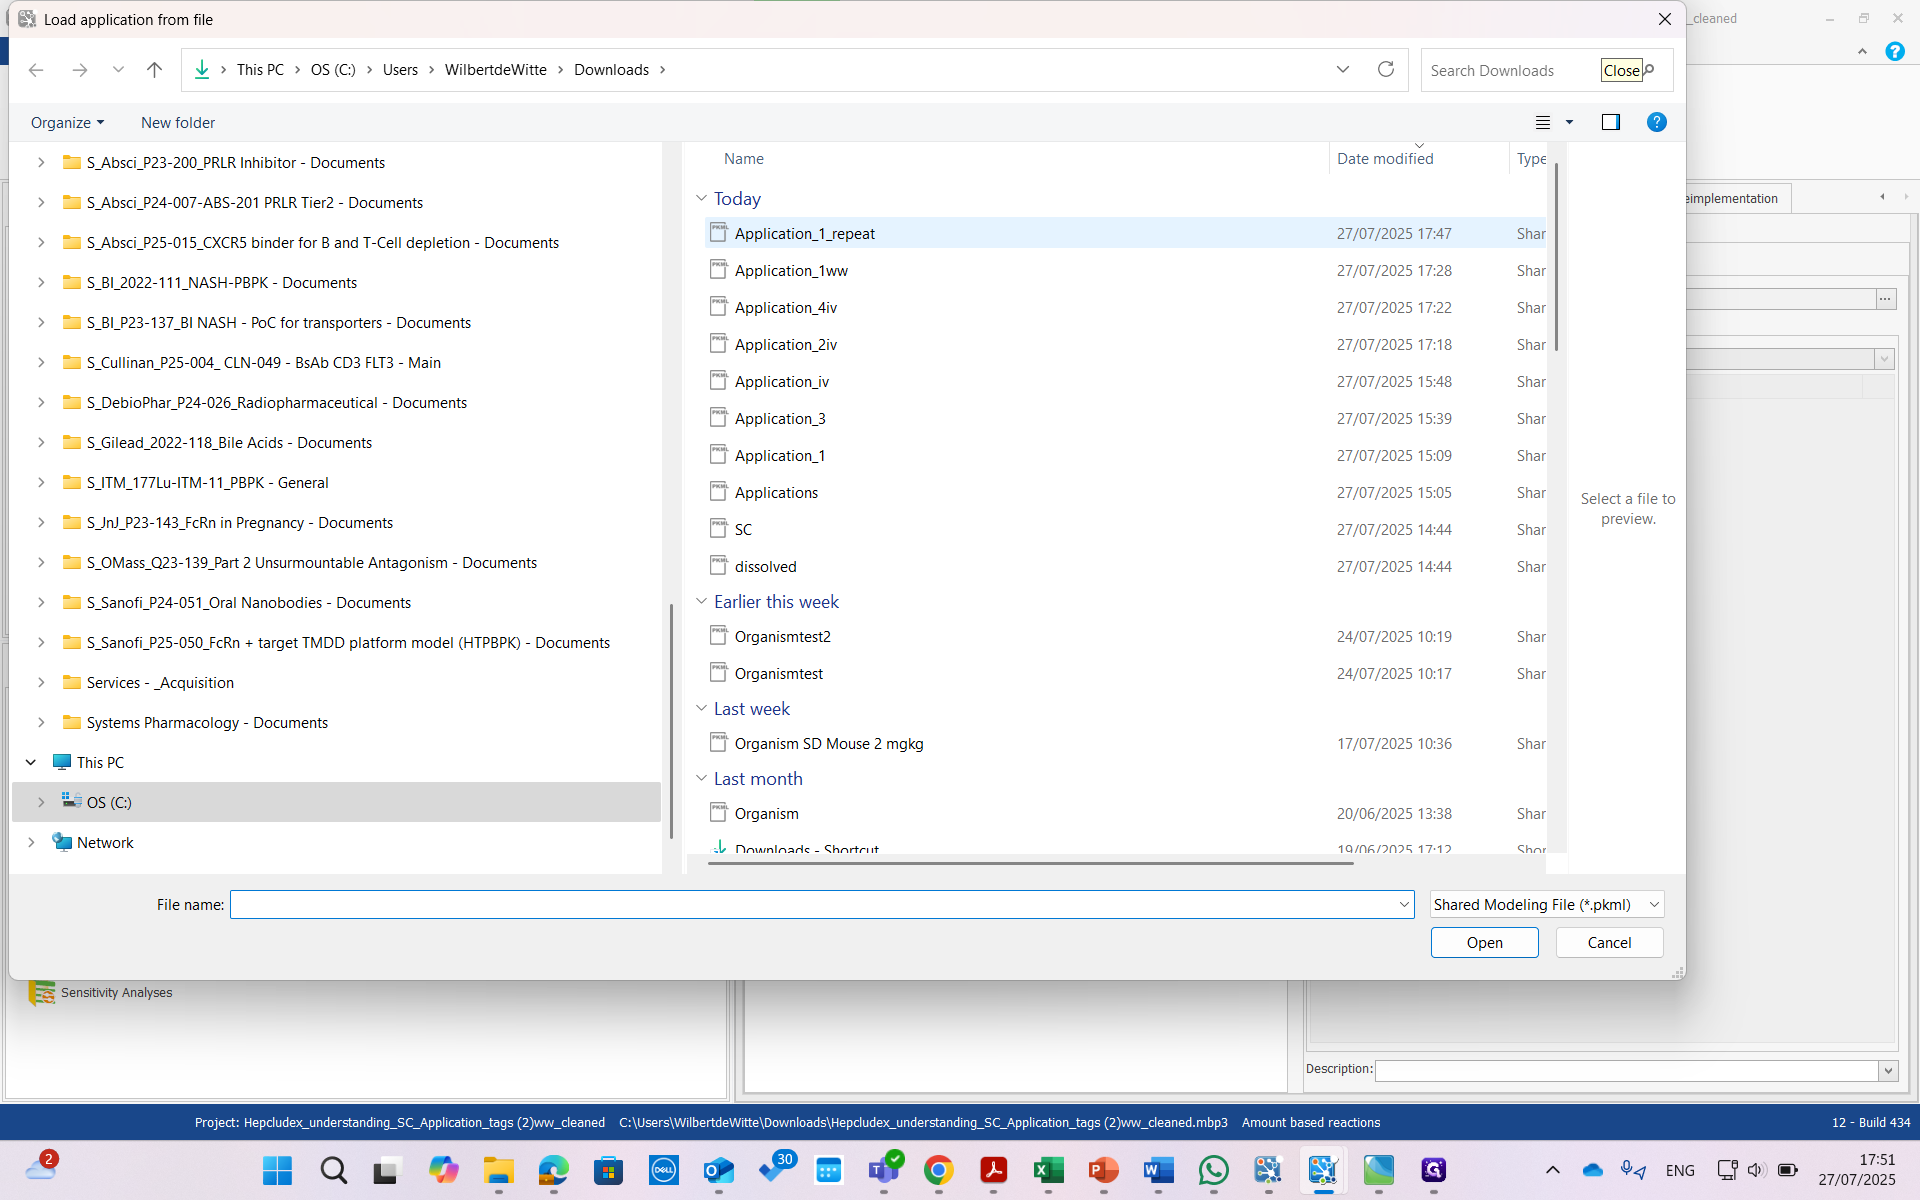
Task: Click the Back navigation arrow
Action: click(37, 70)
